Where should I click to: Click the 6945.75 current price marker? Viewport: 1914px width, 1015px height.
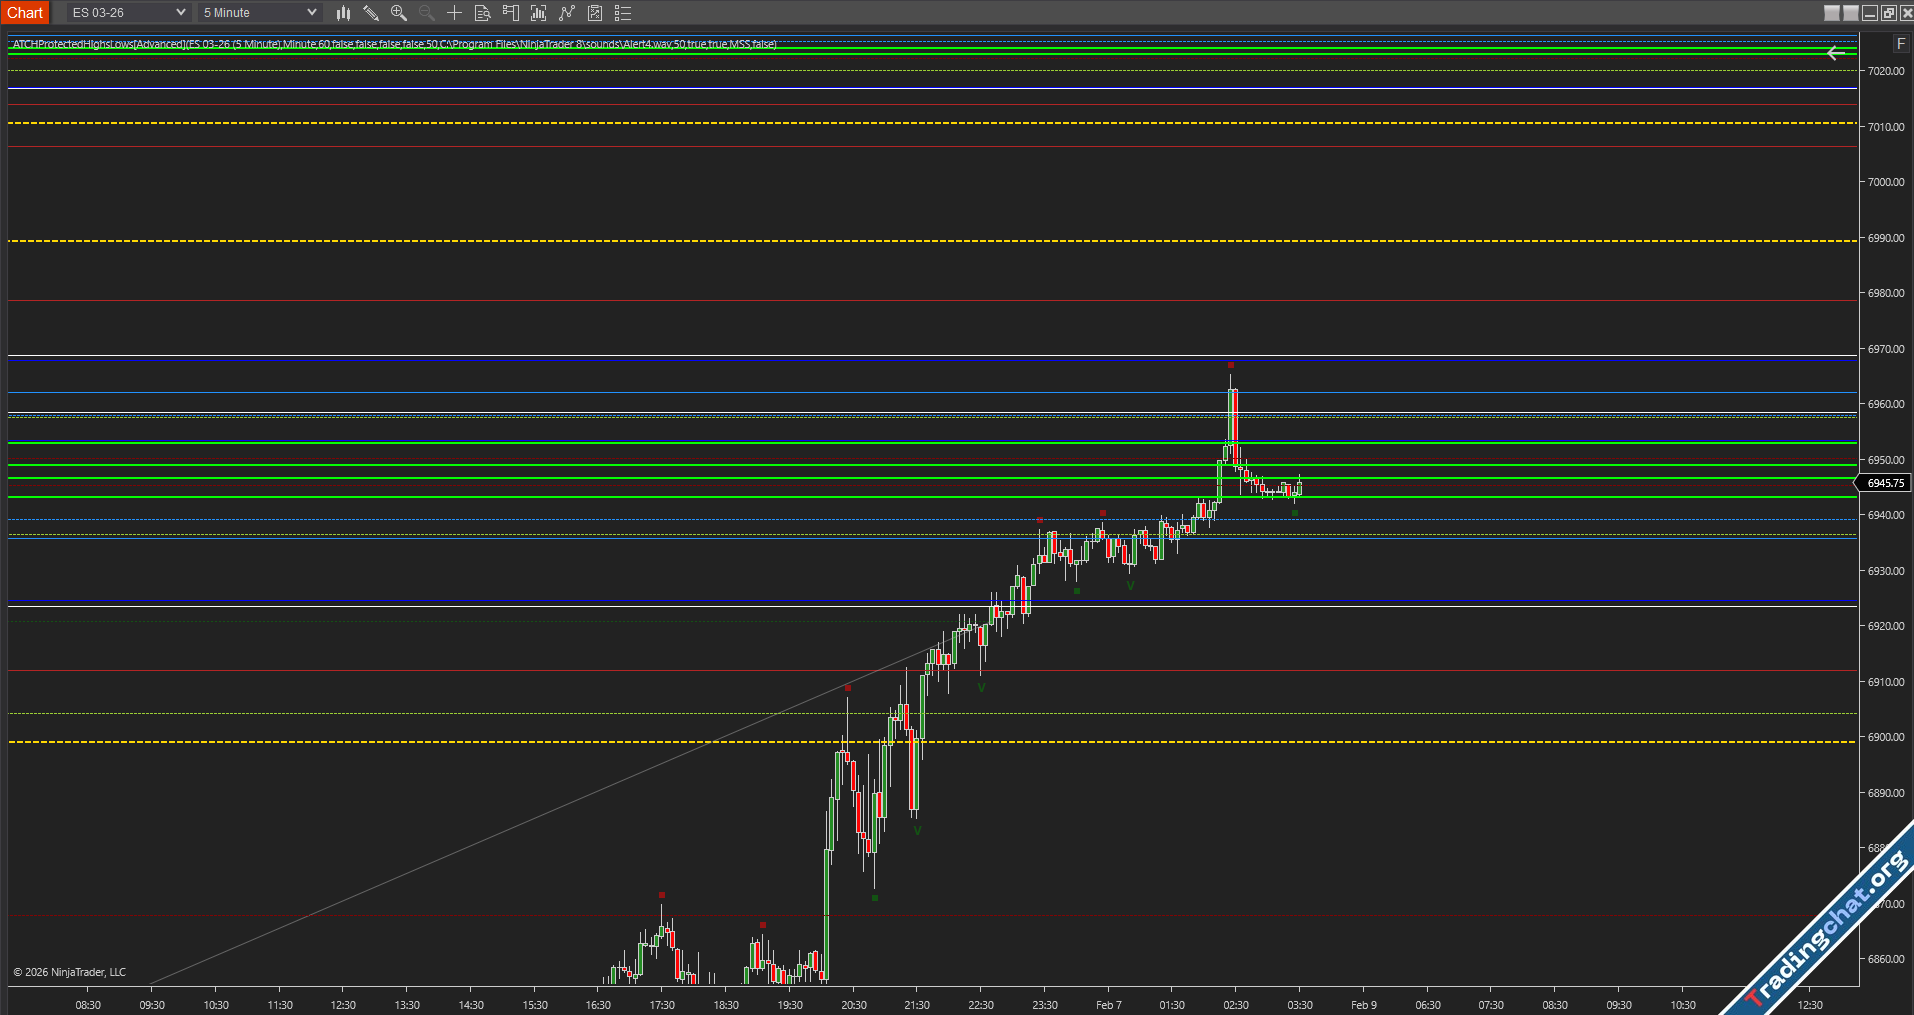(x=1885, y=483)
